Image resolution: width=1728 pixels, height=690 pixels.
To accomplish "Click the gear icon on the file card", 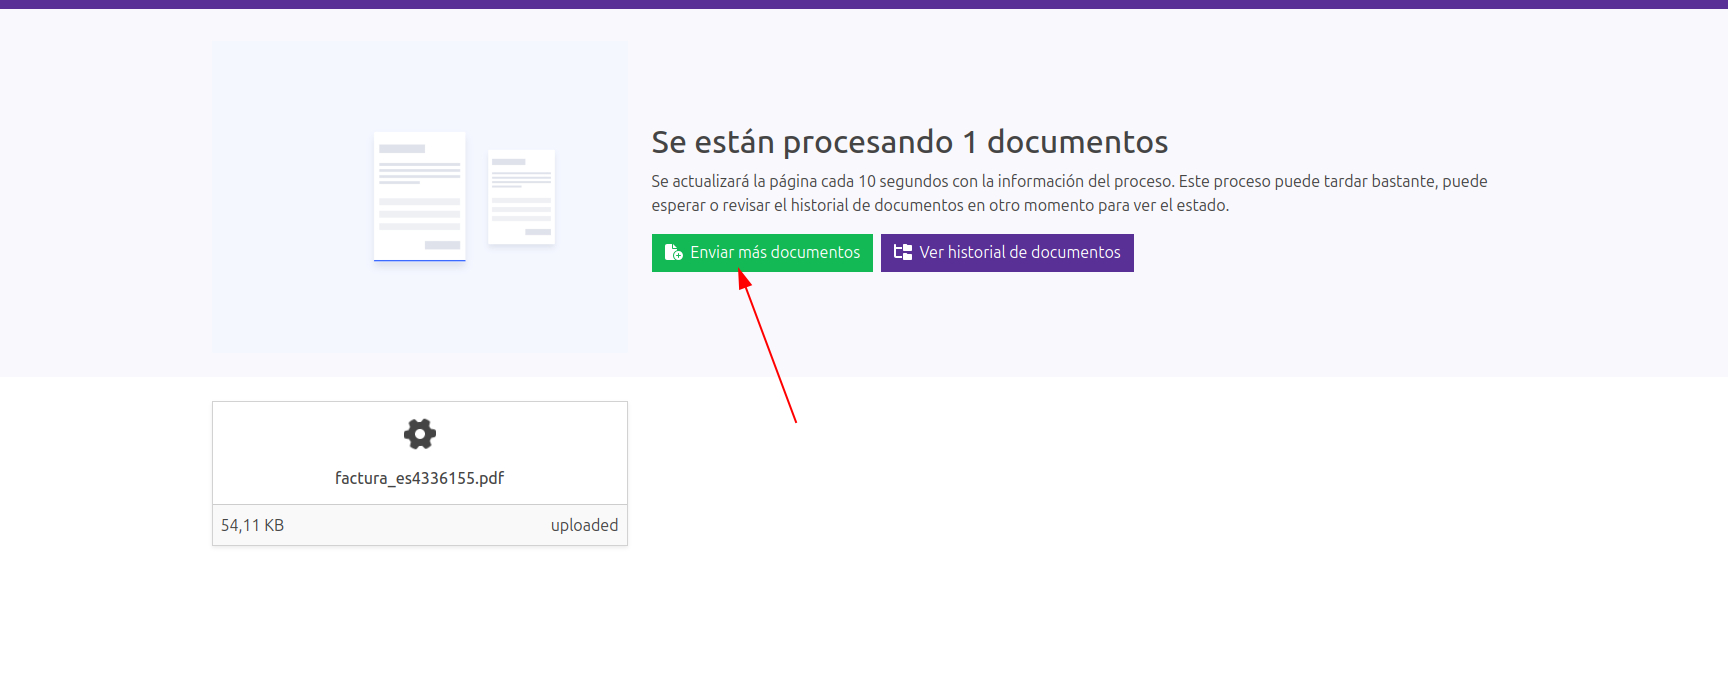I will click(x=420, y=434).
